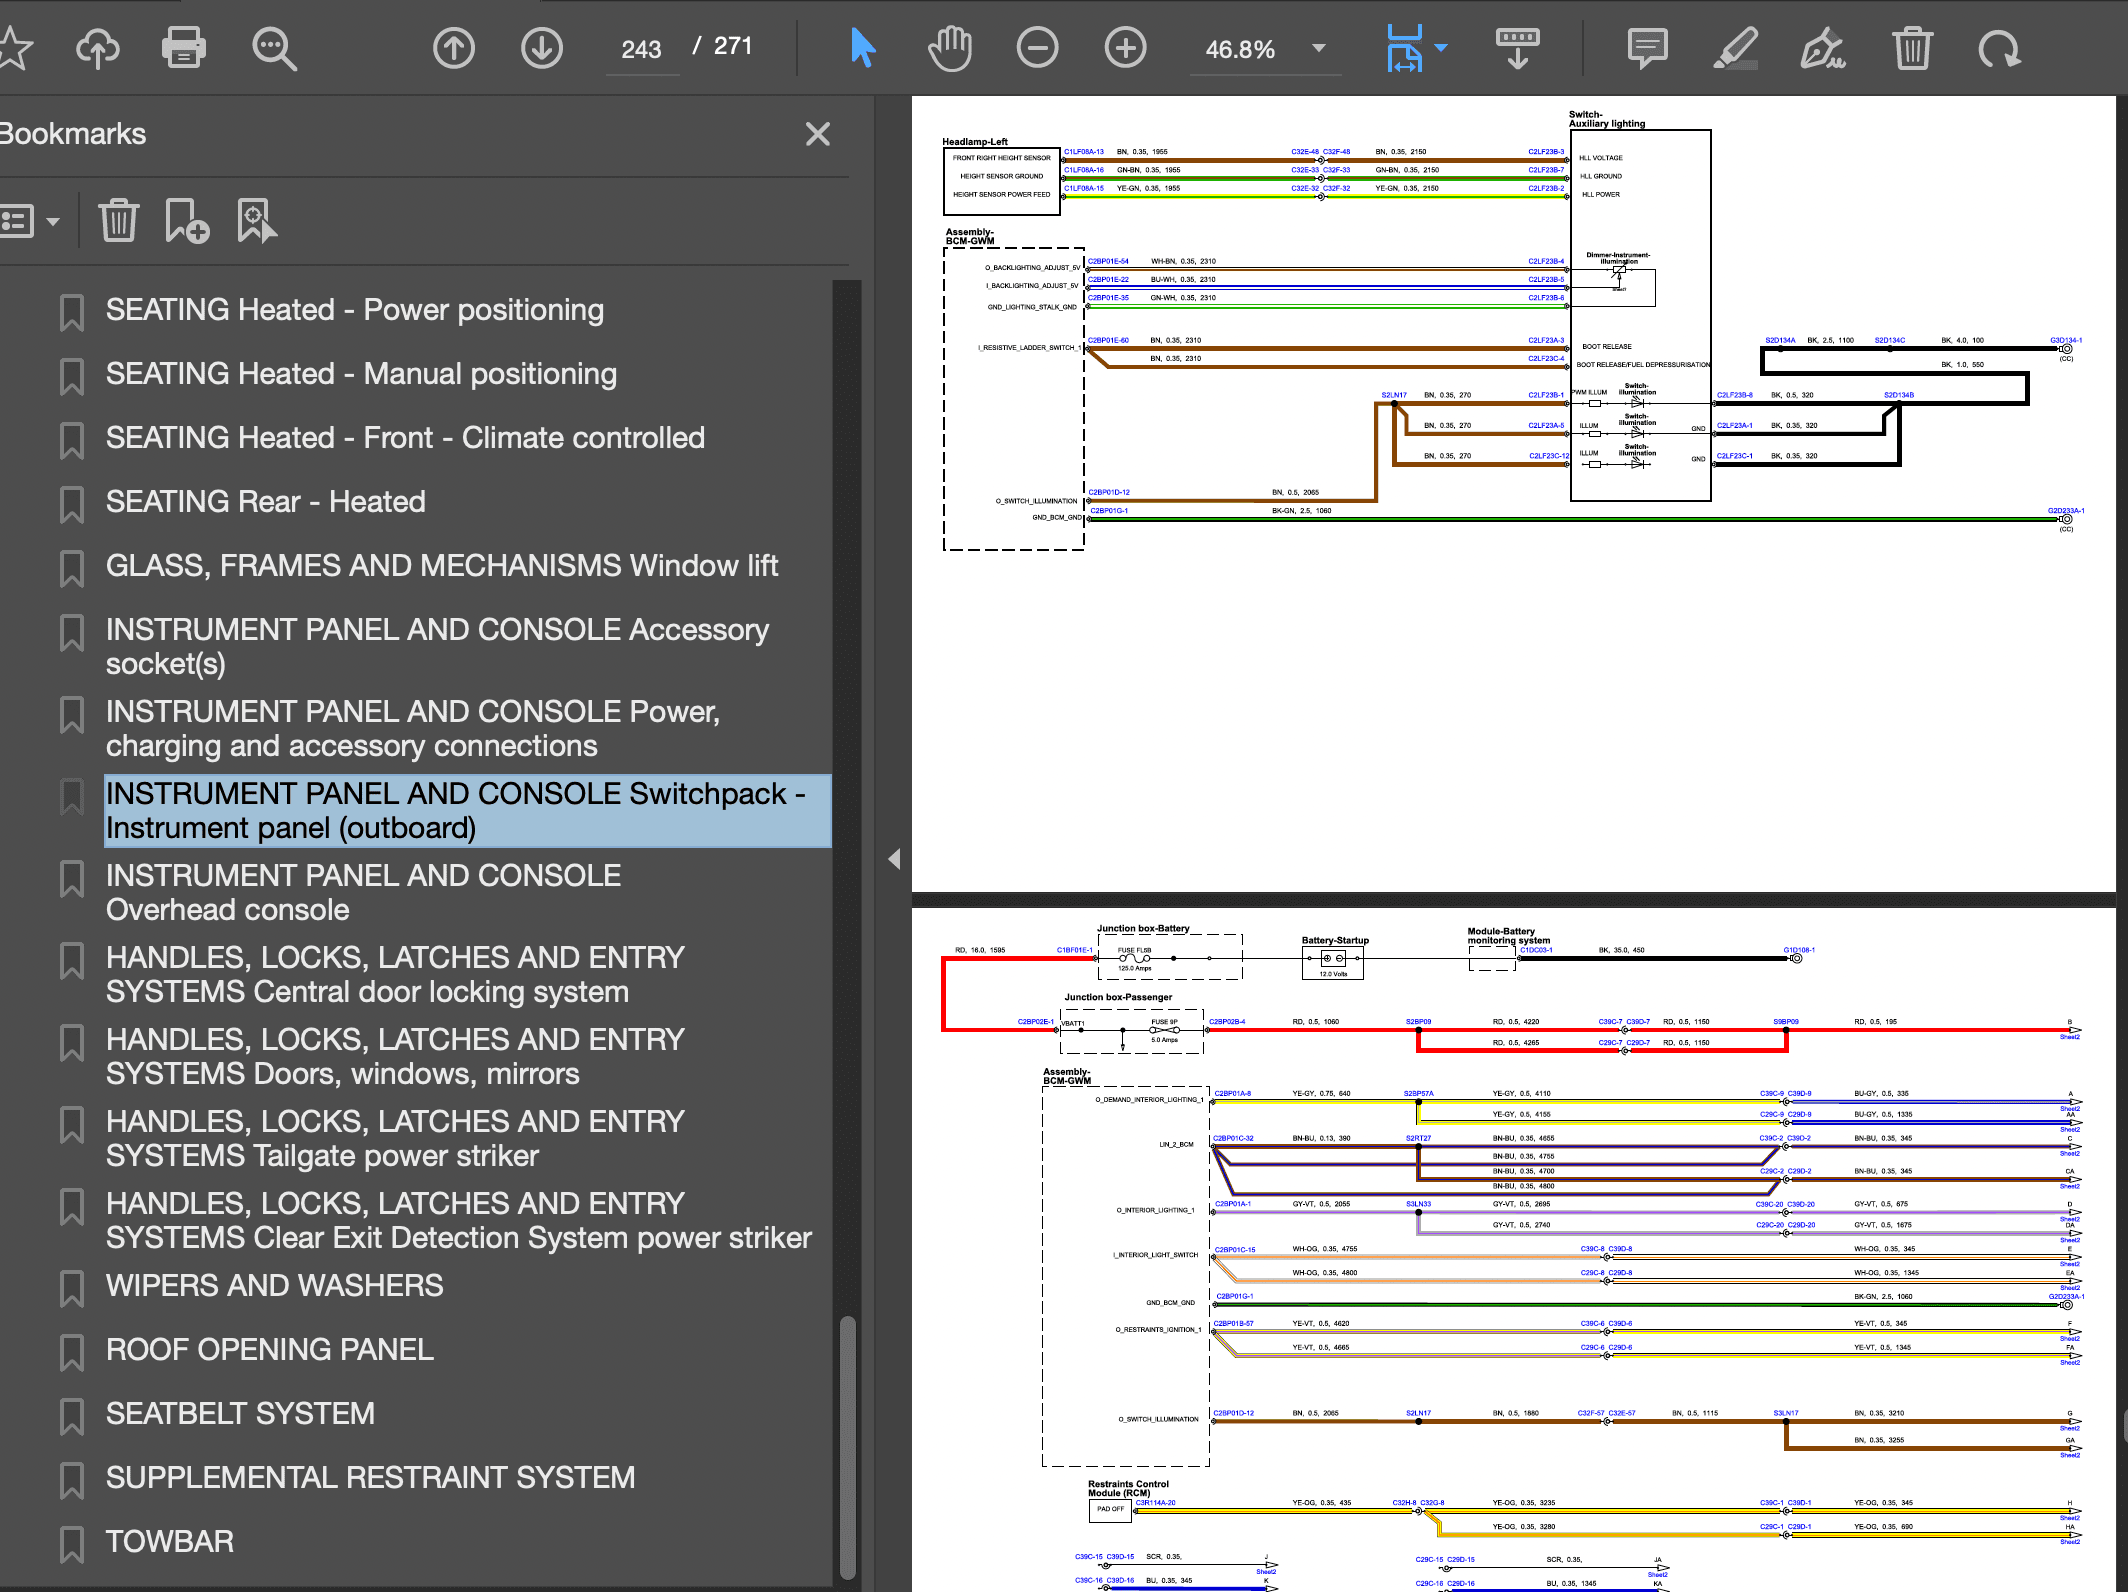Delete the selected bookmark with the trash icon
This screenshot has width=2128, height=1592.
pyautogui.click(x=118, y=221)
